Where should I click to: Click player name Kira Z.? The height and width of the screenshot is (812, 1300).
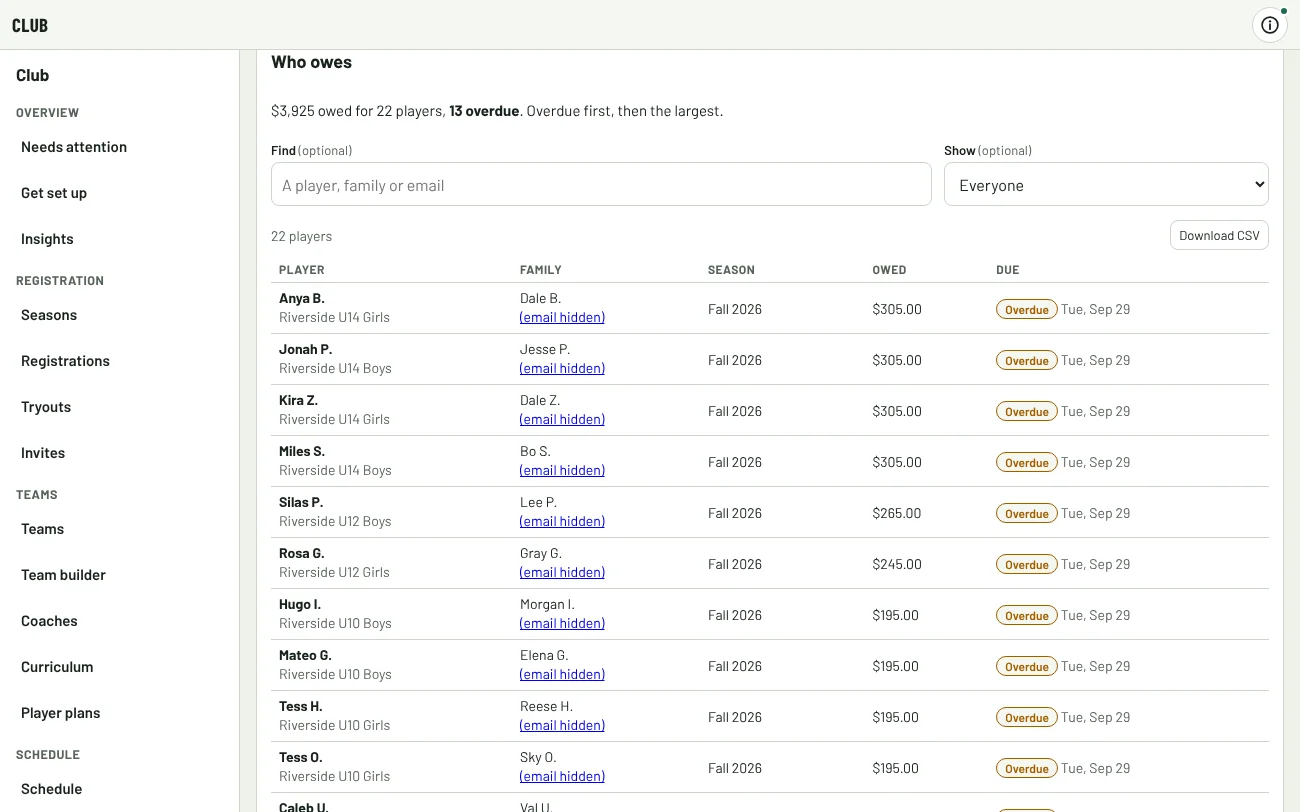[x=298, y=400]
